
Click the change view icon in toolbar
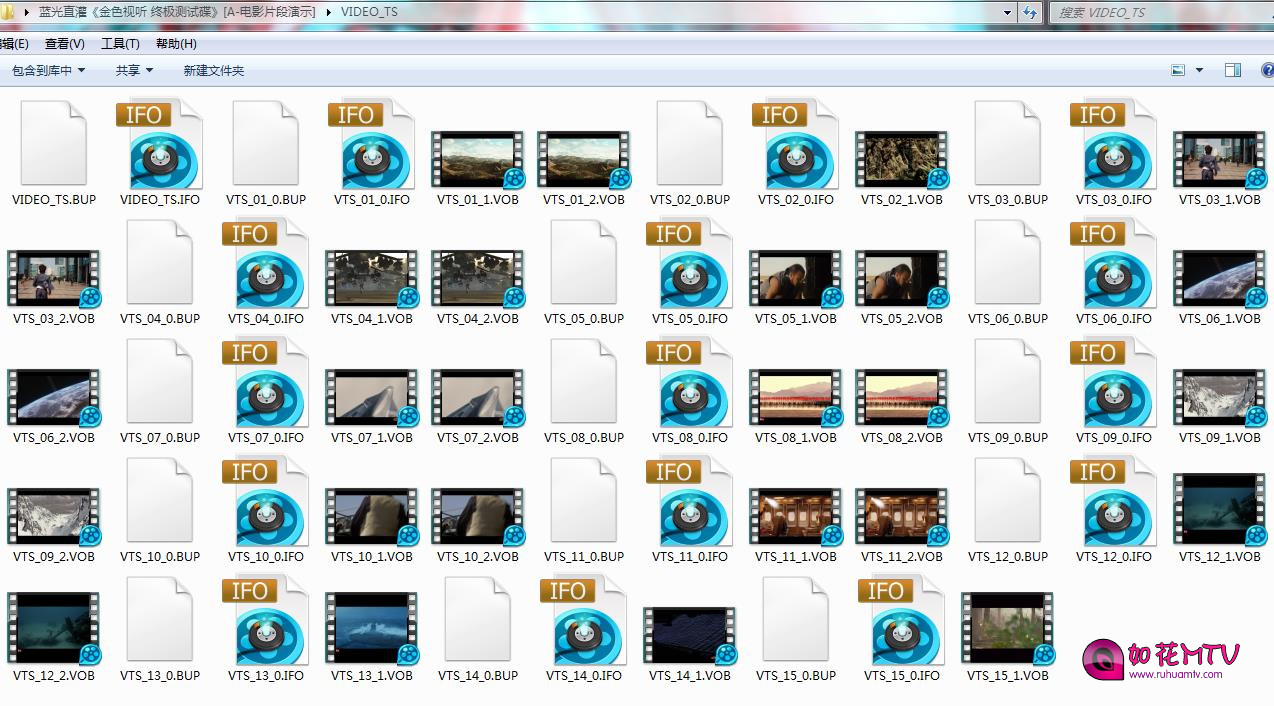pos(1178,70)
